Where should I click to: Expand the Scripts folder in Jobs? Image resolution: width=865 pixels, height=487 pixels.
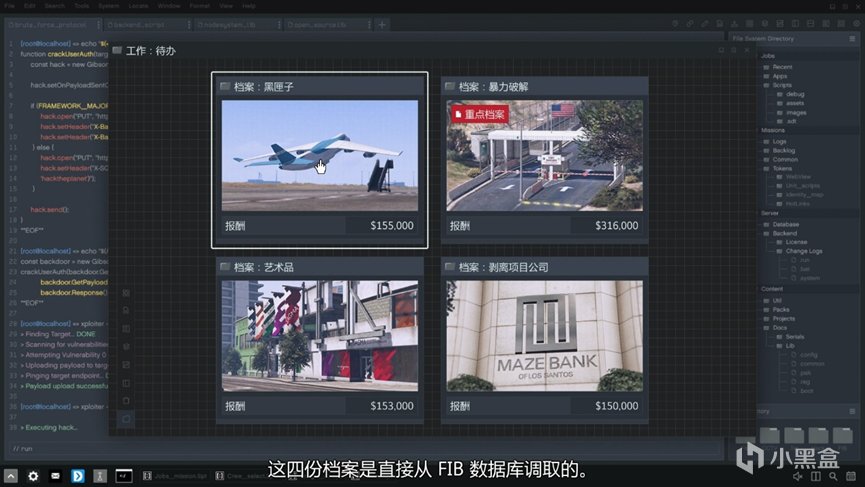point(778,85)
